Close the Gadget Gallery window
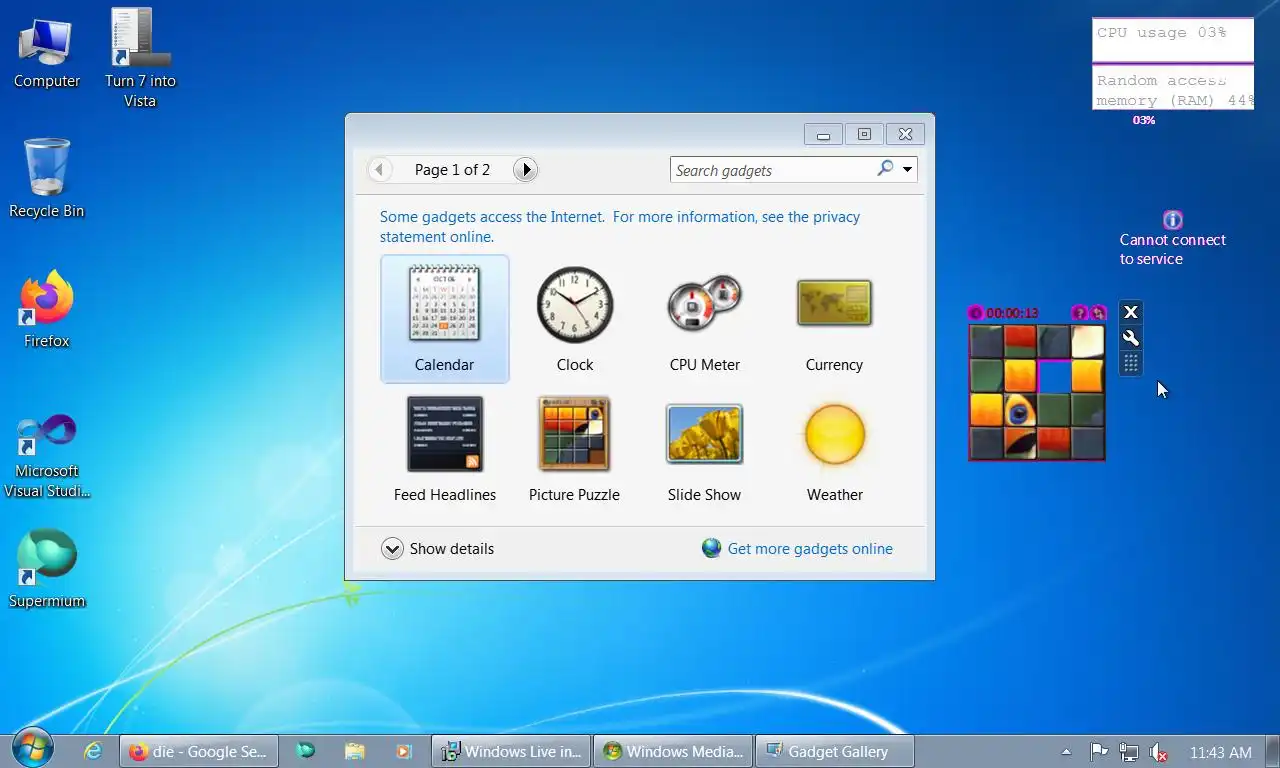1280x768 pixels. point(905,134)
